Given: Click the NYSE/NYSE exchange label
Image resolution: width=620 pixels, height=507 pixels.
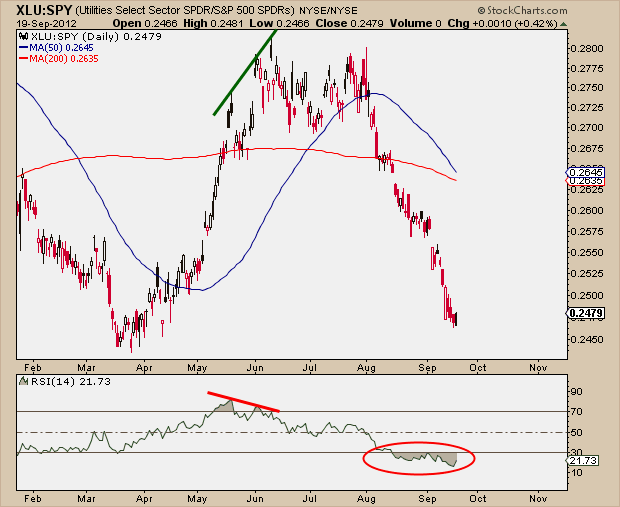Looking at the screenshot, I should point(328,11).
